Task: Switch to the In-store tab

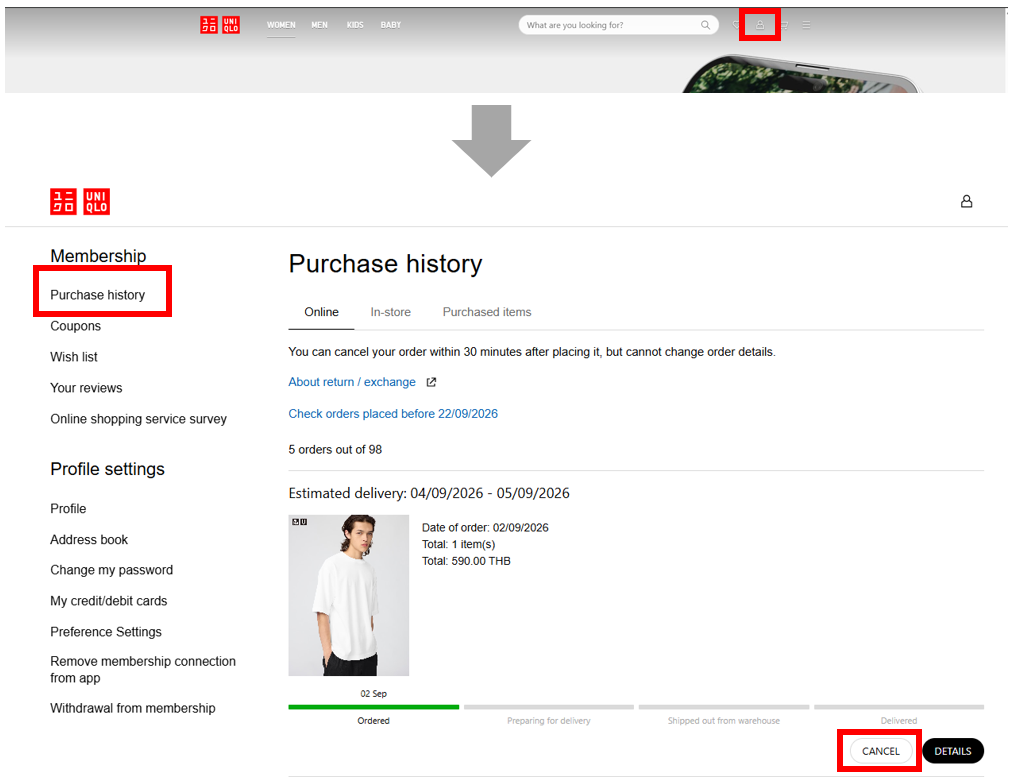Action: tap(390, 312)
